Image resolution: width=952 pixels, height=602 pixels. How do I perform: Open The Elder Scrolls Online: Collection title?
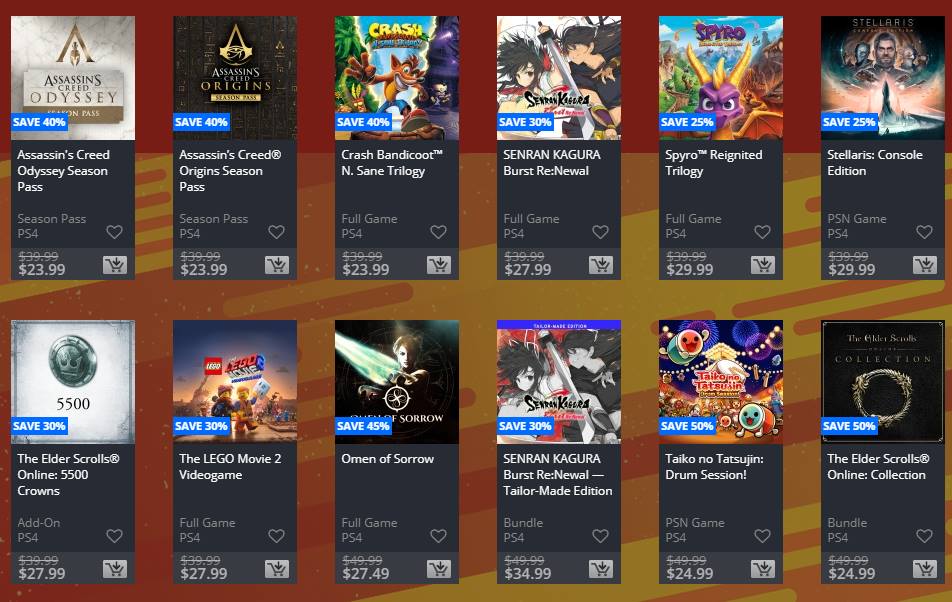pos(878,467)
